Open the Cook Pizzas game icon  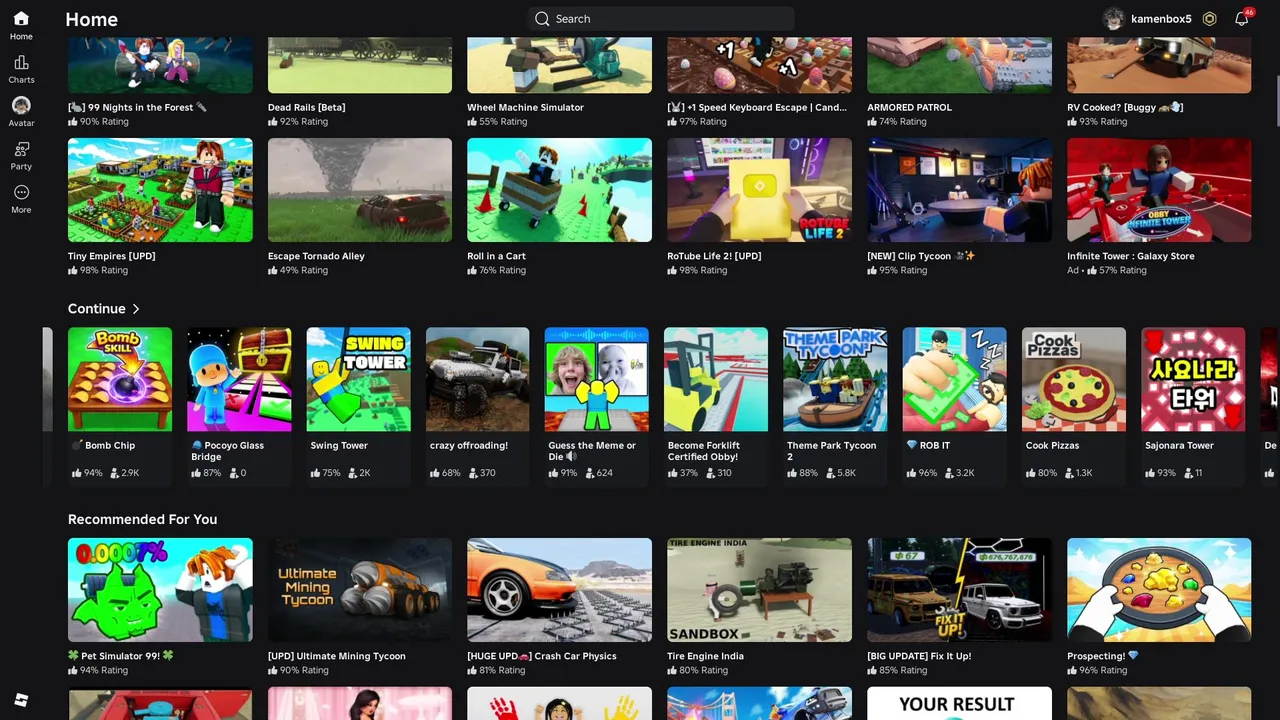[x=1074, y=379]
